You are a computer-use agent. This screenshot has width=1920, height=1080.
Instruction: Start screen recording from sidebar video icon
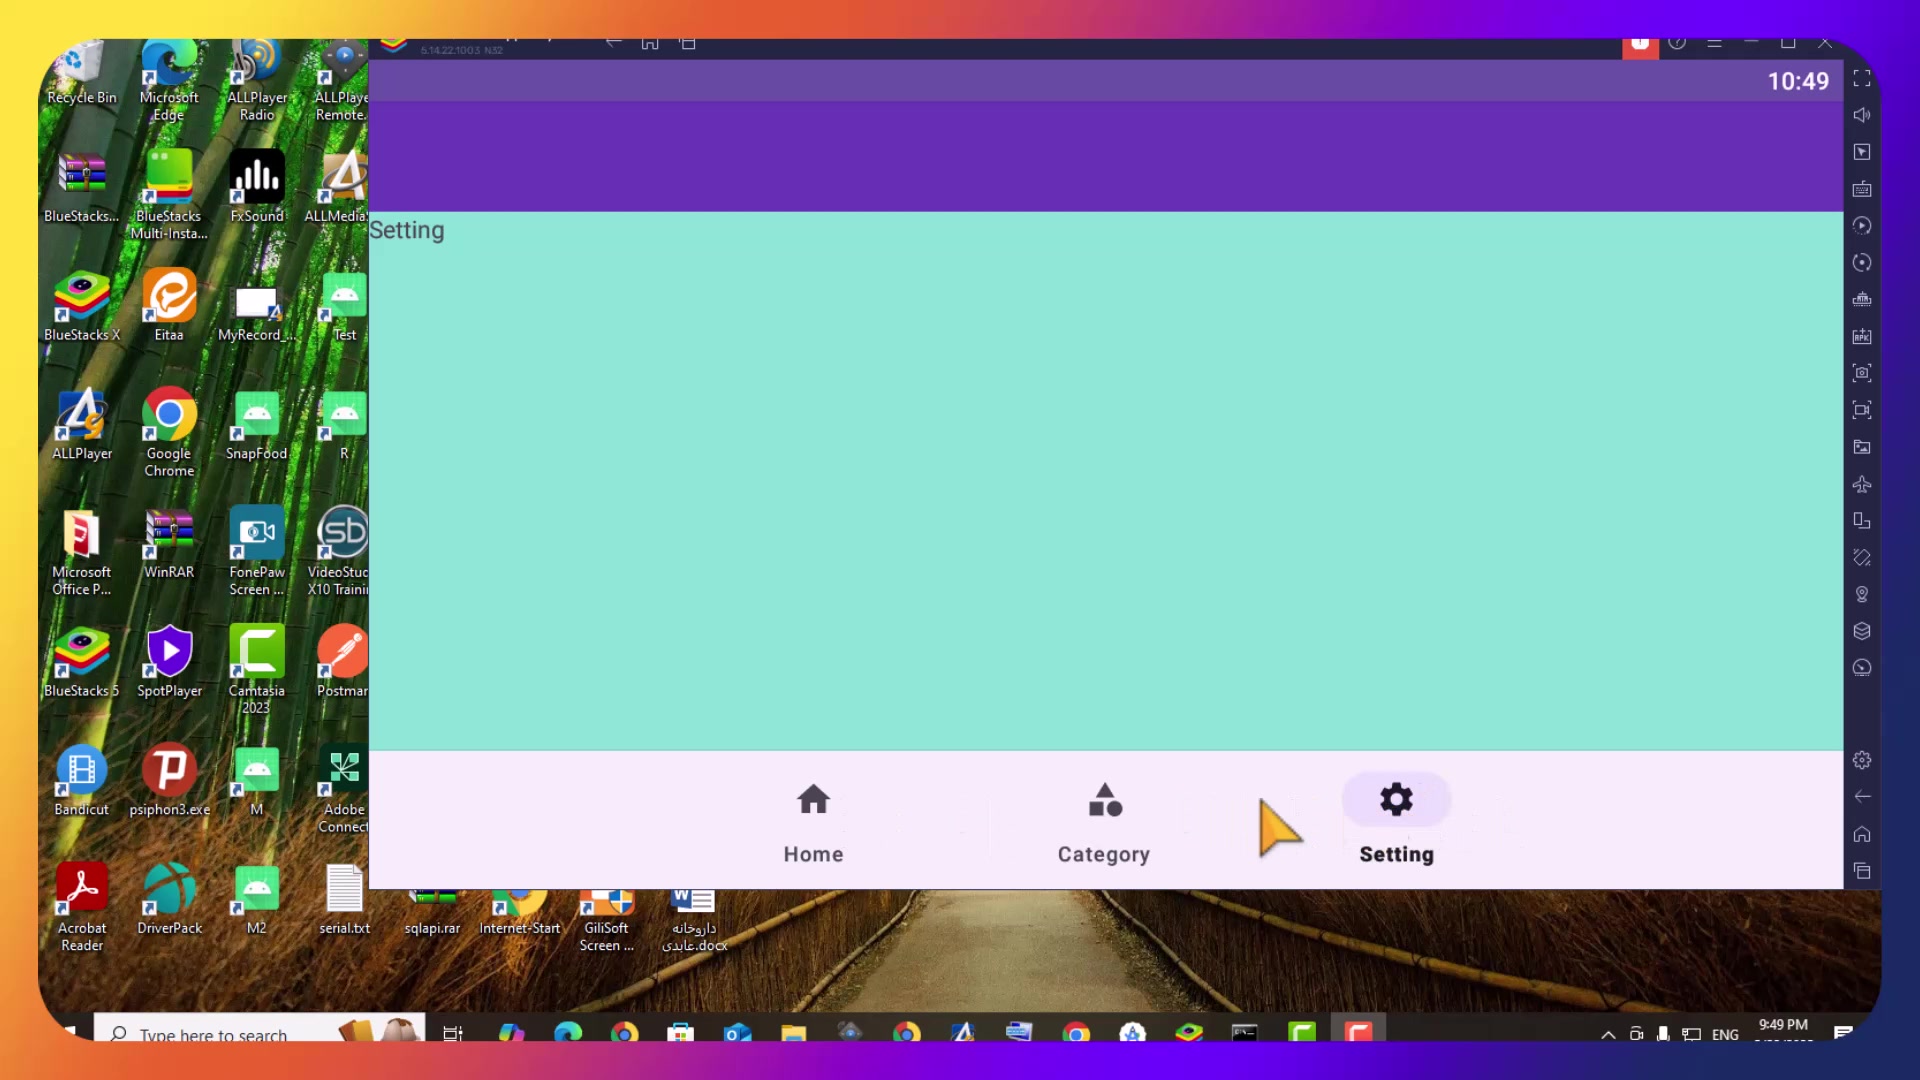[x=1861, y=410]
